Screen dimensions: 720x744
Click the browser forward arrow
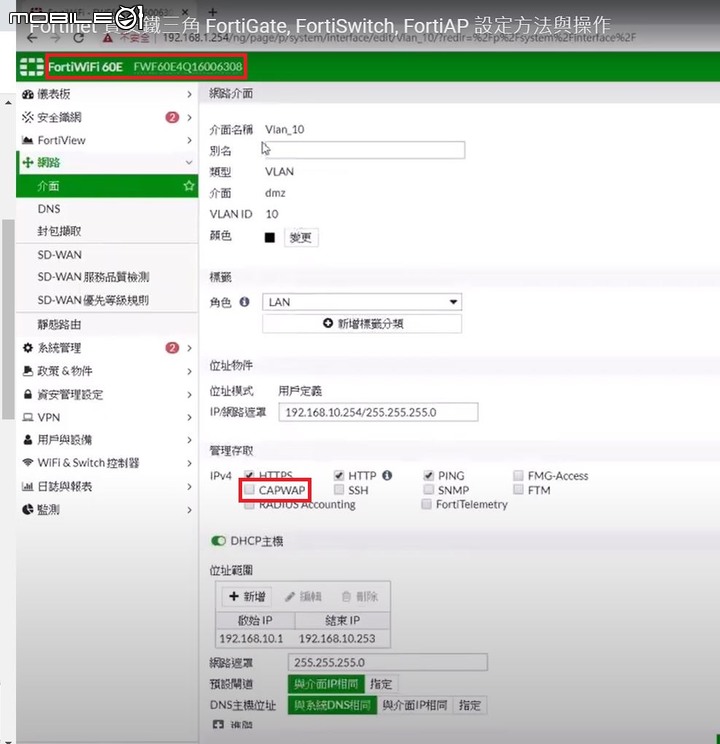coord(56,38)
